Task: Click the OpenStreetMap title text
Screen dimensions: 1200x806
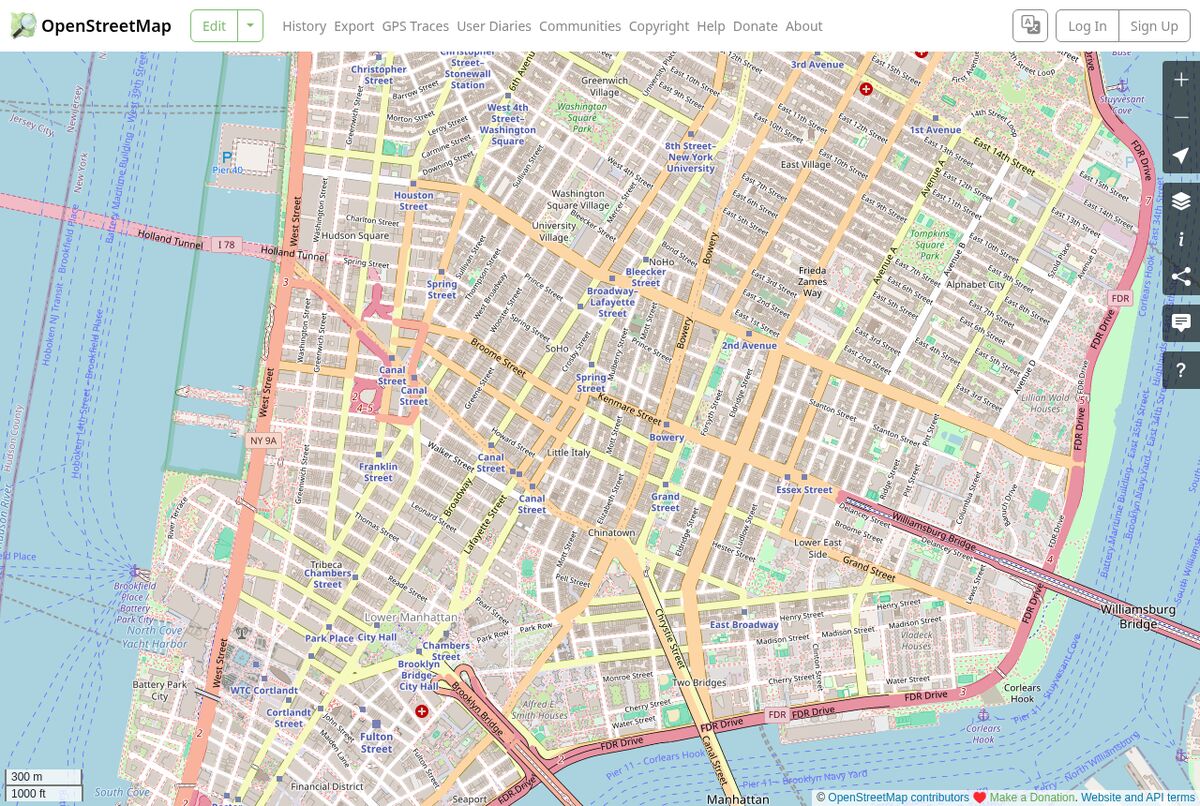Action: (106, 26)
